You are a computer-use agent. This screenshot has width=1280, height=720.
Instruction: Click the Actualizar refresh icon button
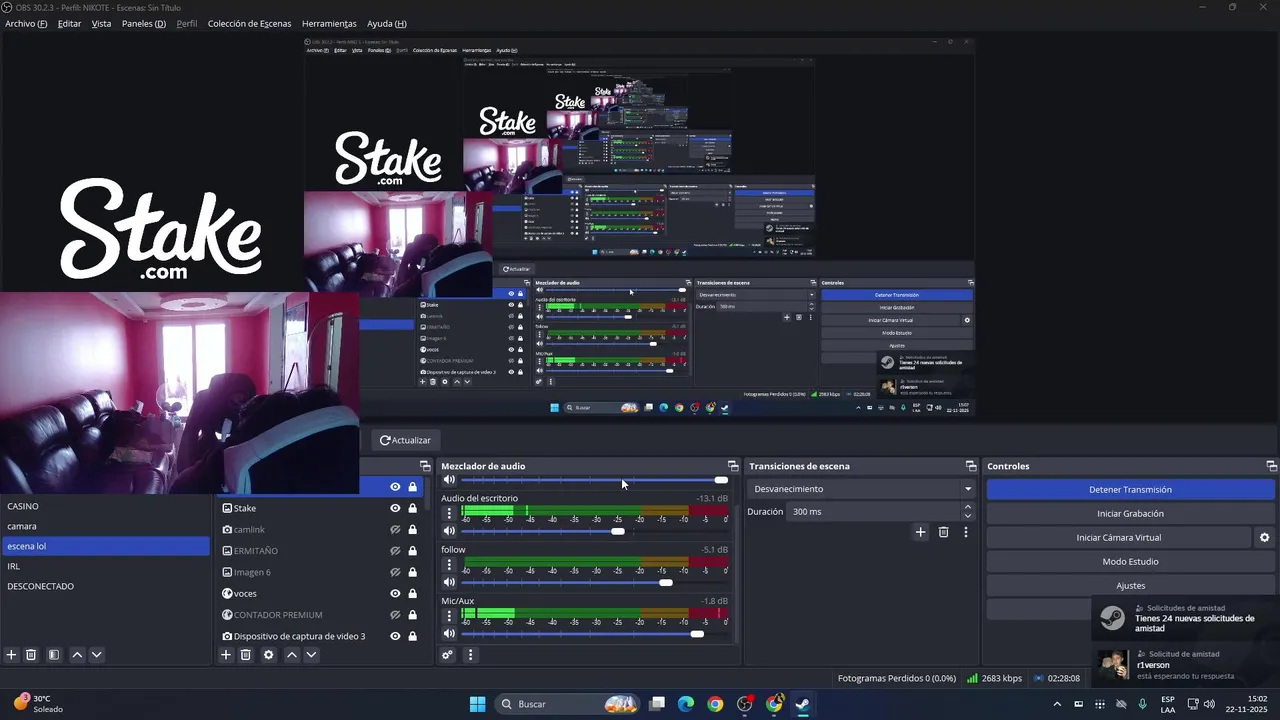pos(405,440)
